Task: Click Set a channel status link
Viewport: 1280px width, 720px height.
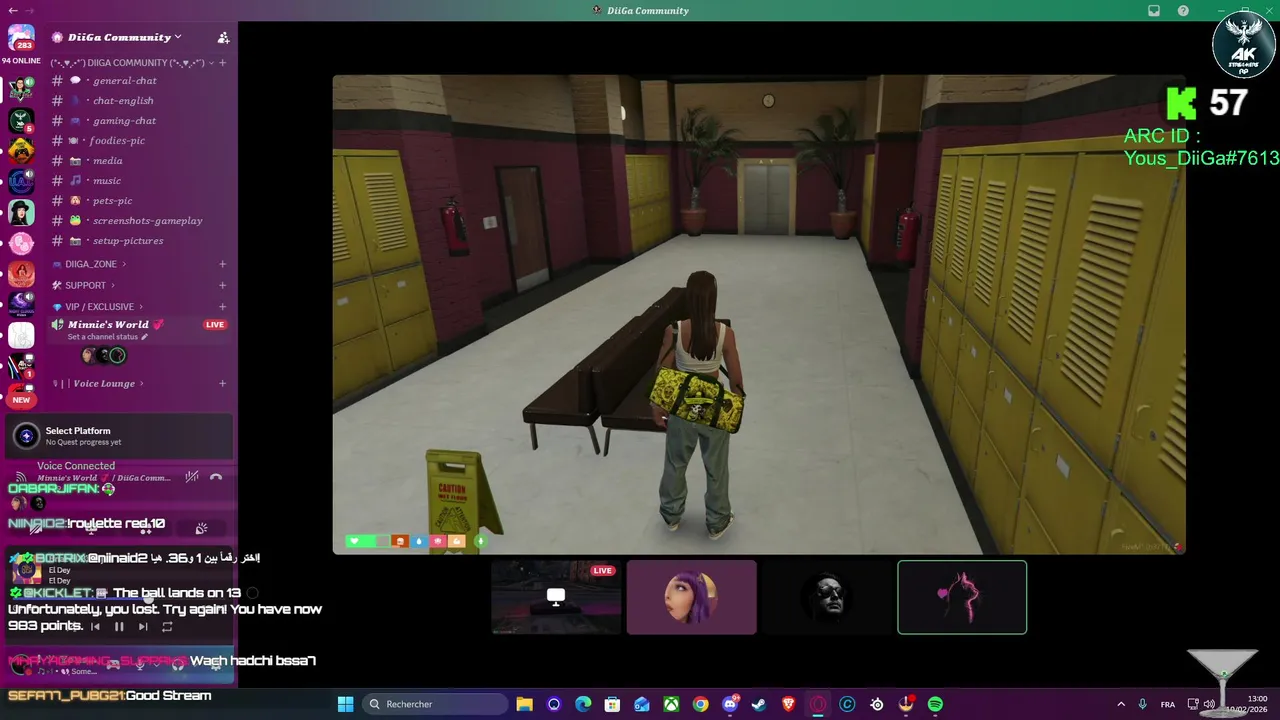Action: point(108,337)
